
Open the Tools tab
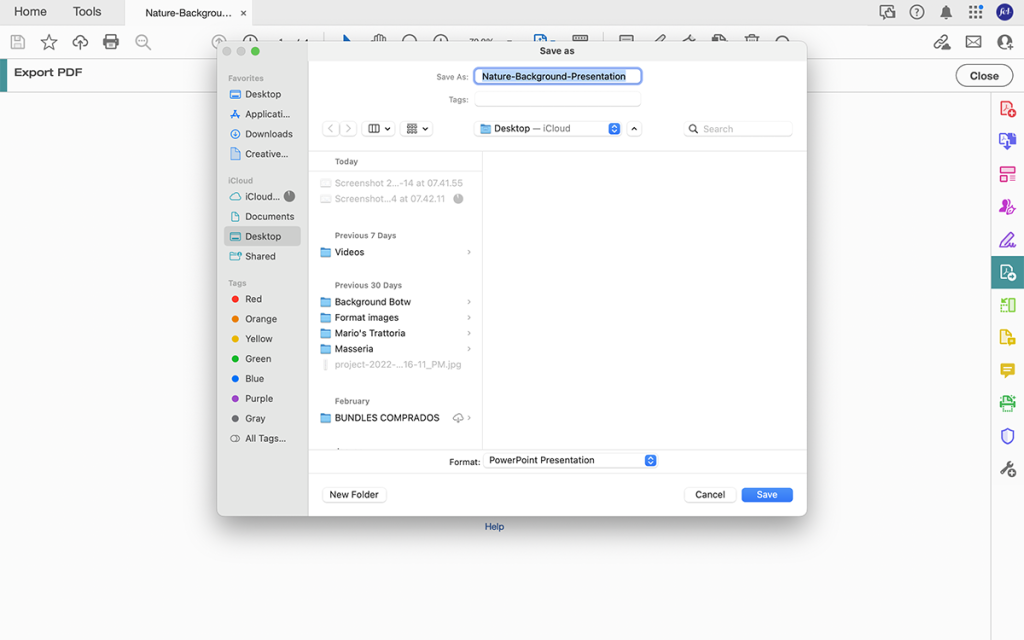pos(88,11)
